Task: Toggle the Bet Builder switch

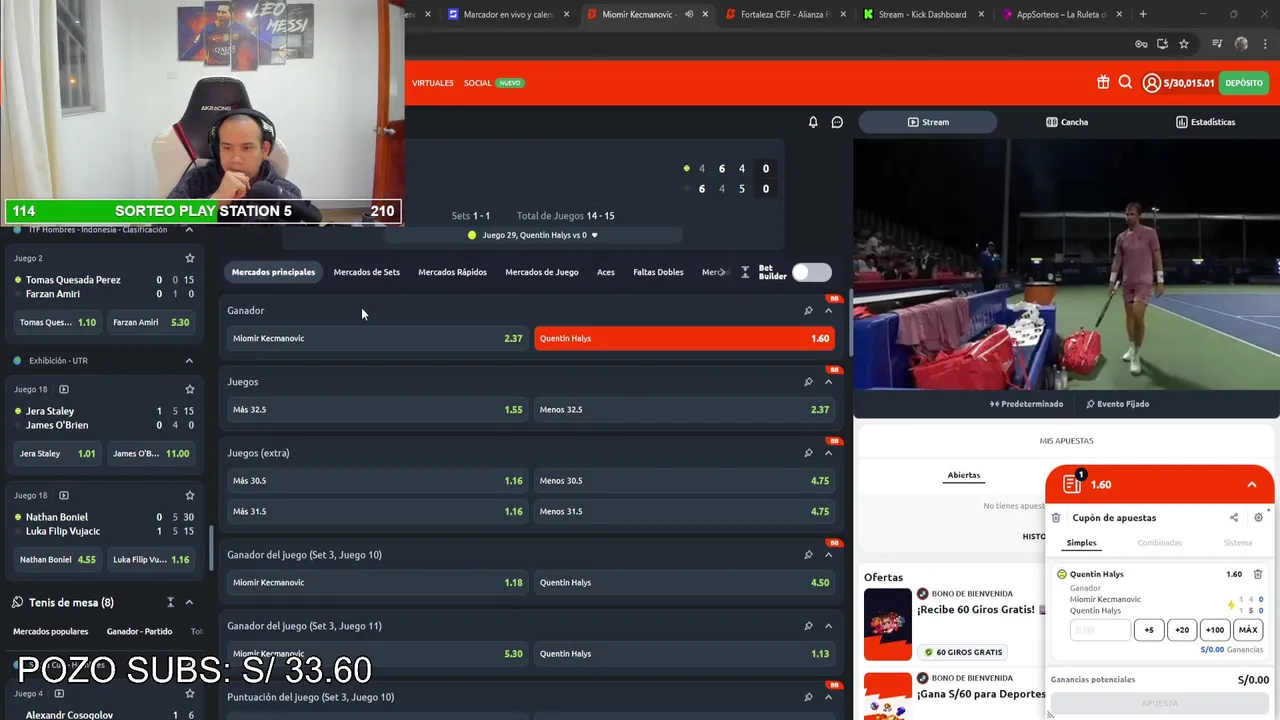Action: [x=811, y=272]
